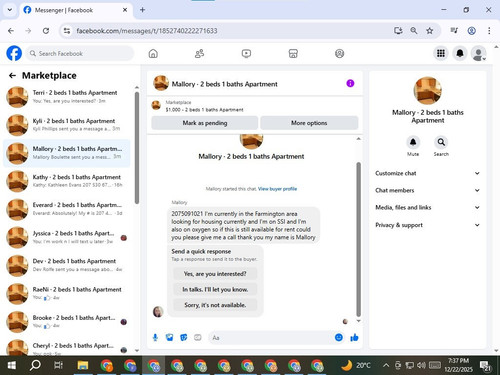Open the Facebook menu grid icon
The image size is (500, 375).
[x=441, y=53]
